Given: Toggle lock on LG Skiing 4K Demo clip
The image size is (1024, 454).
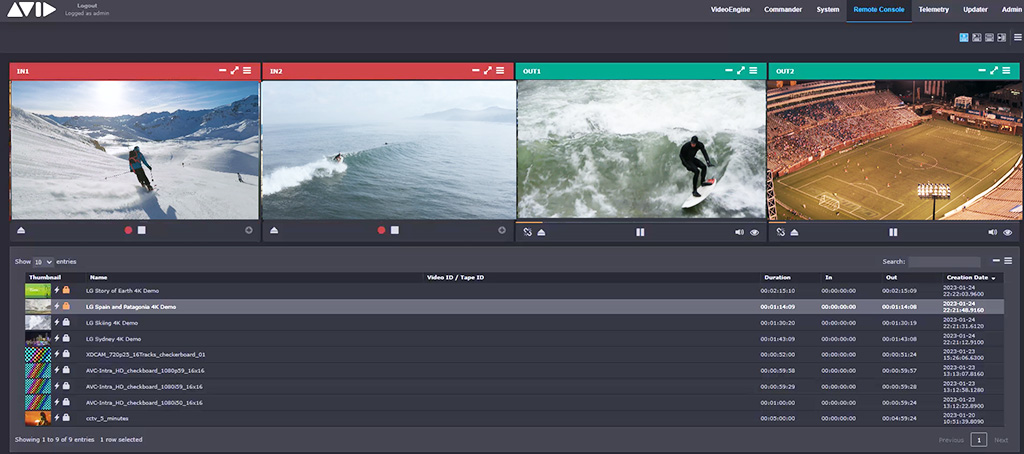Looking at the screenshot, I should click(x=66, y=322).
